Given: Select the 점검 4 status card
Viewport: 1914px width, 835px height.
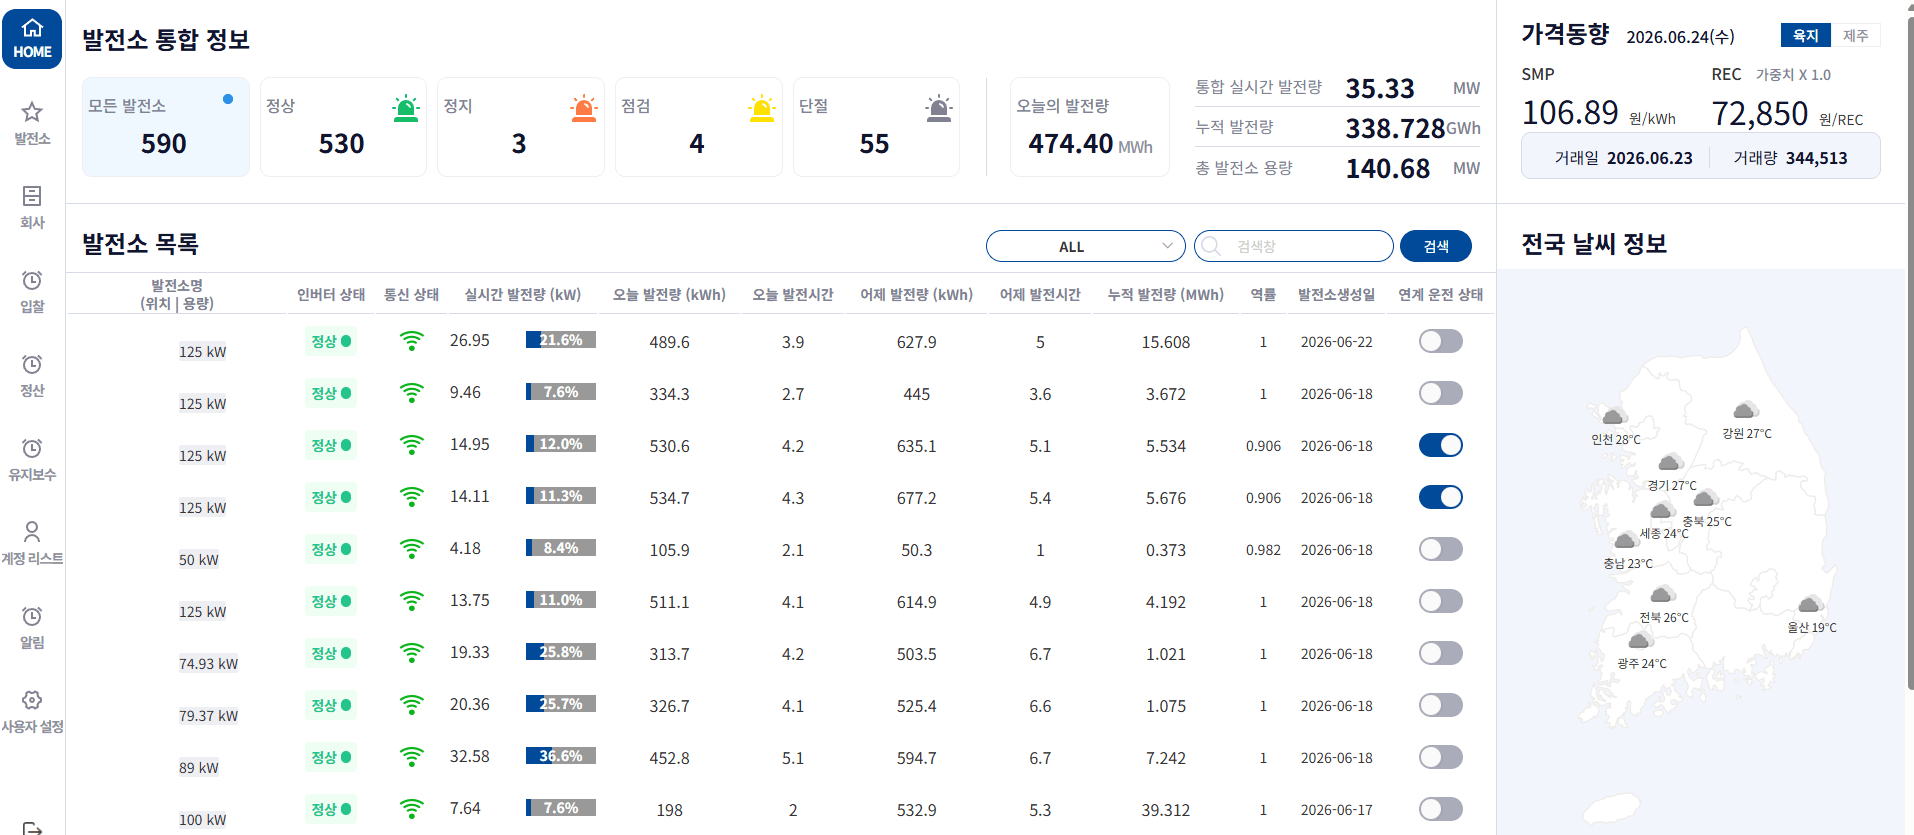Looking at the screenshot, I should click(698, 127).
